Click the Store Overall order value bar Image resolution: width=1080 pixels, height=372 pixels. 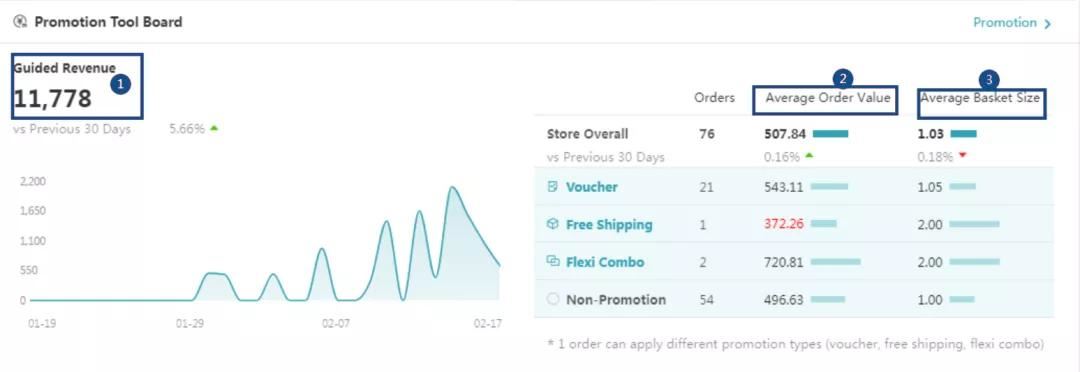coord(830,134)
